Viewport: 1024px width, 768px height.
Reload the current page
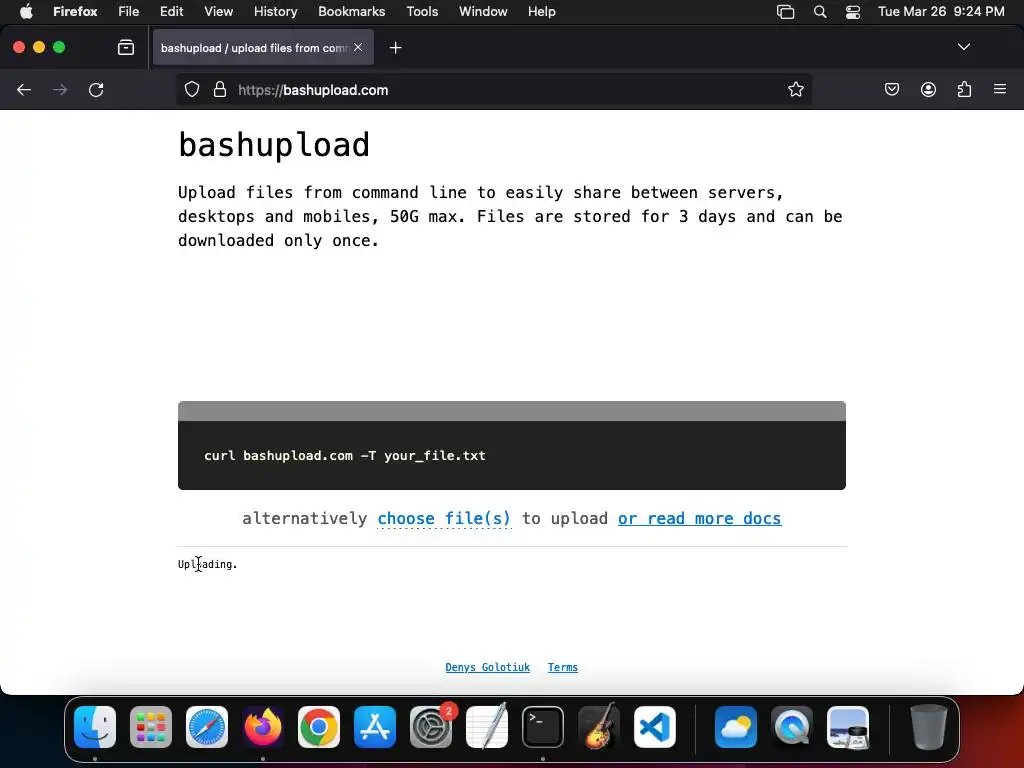coord(96,90)
